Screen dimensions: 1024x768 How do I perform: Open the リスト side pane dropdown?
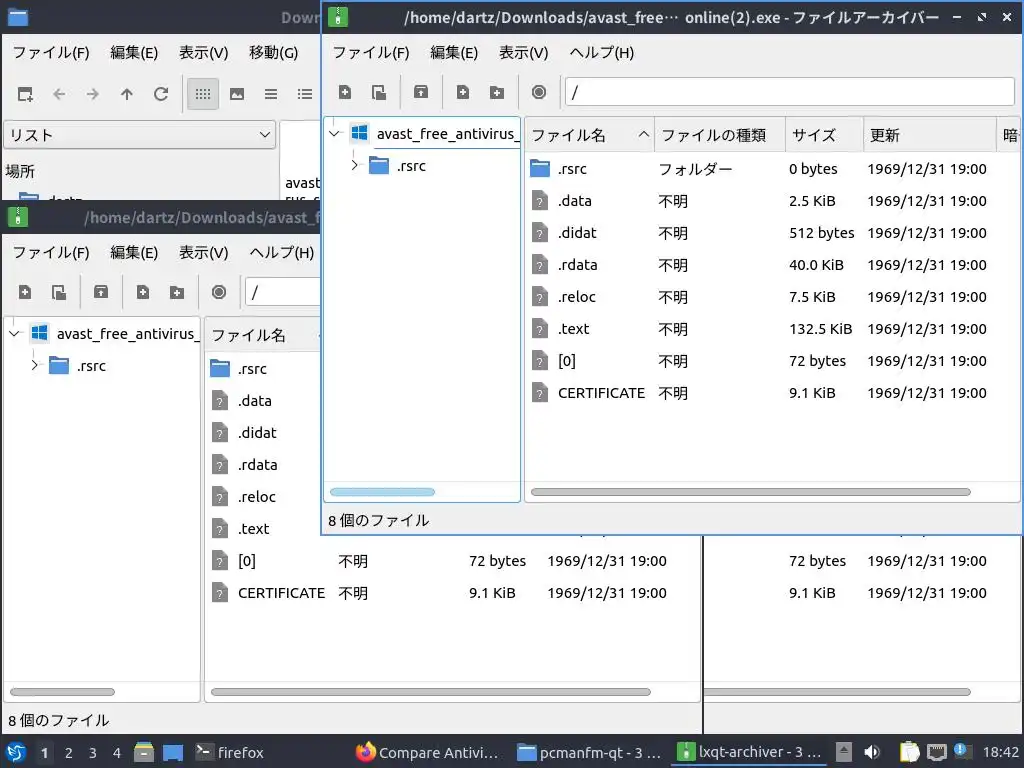[x=140, y=135]
